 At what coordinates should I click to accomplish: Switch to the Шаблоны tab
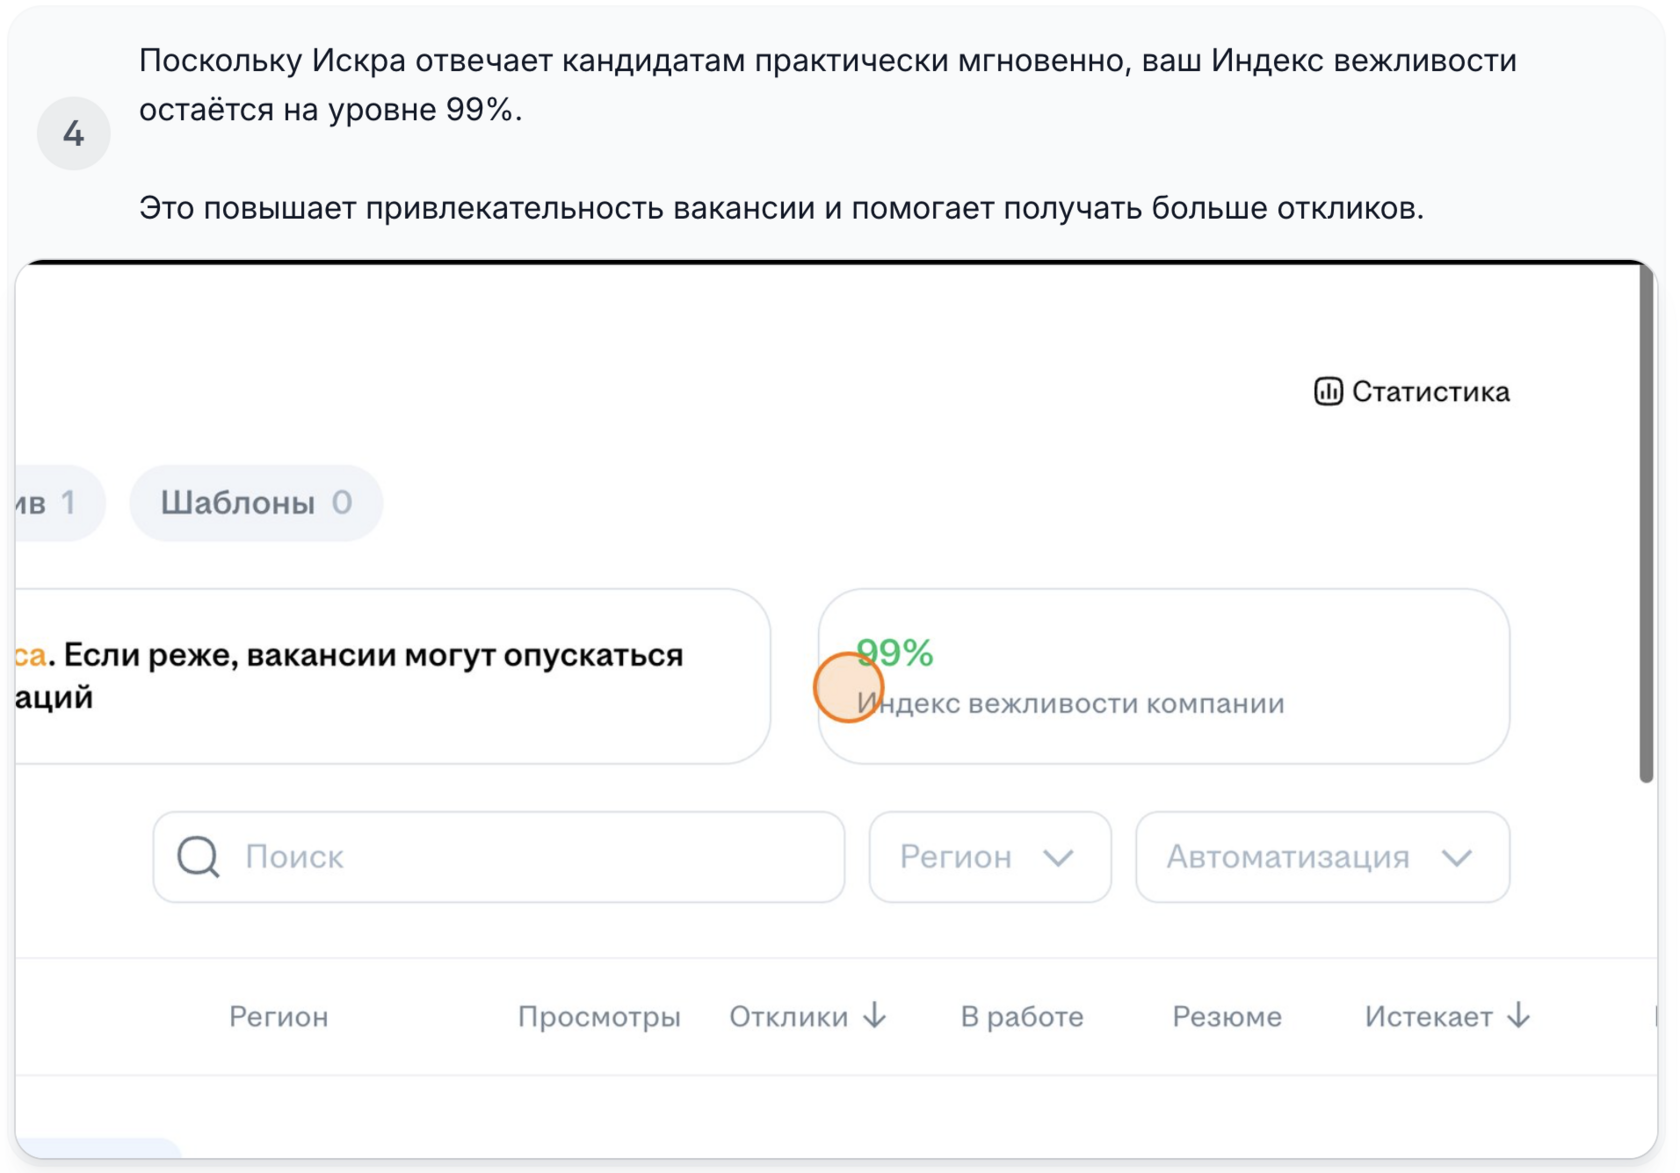tap(256, 502)
